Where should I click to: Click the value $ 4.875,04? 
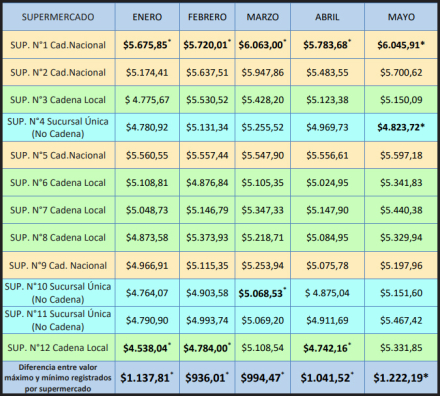[x=327, y=293]
